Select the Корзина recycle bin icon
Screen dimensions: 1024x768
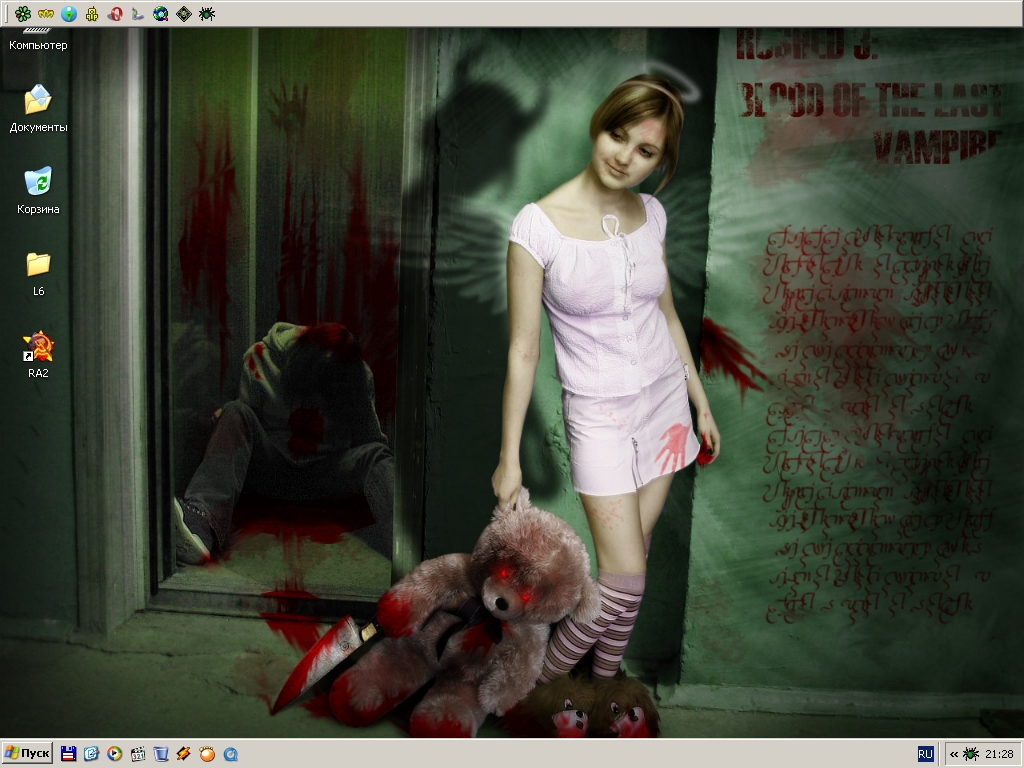click(38, 191)
